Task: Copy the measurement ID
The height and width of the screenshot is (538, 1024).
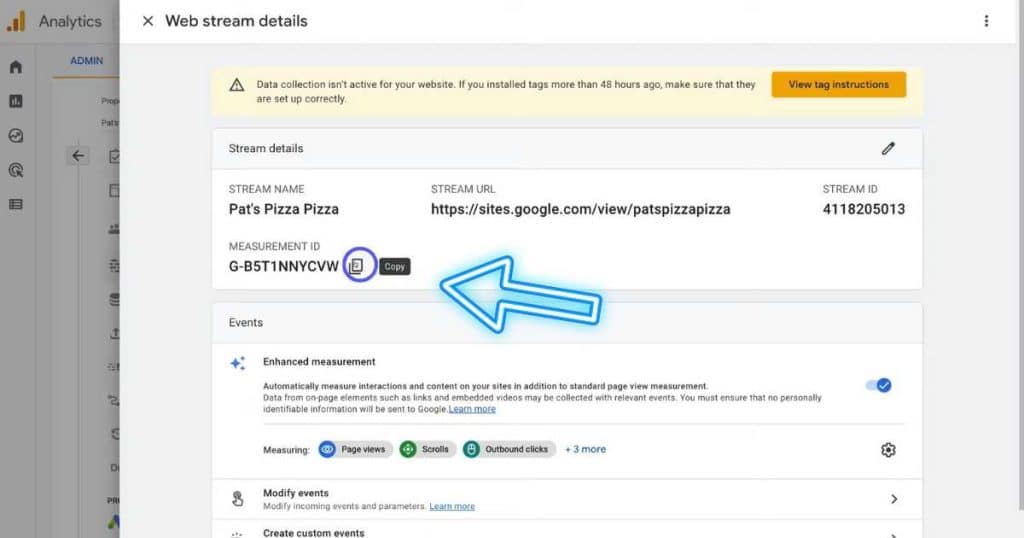Action: [357, 266]
